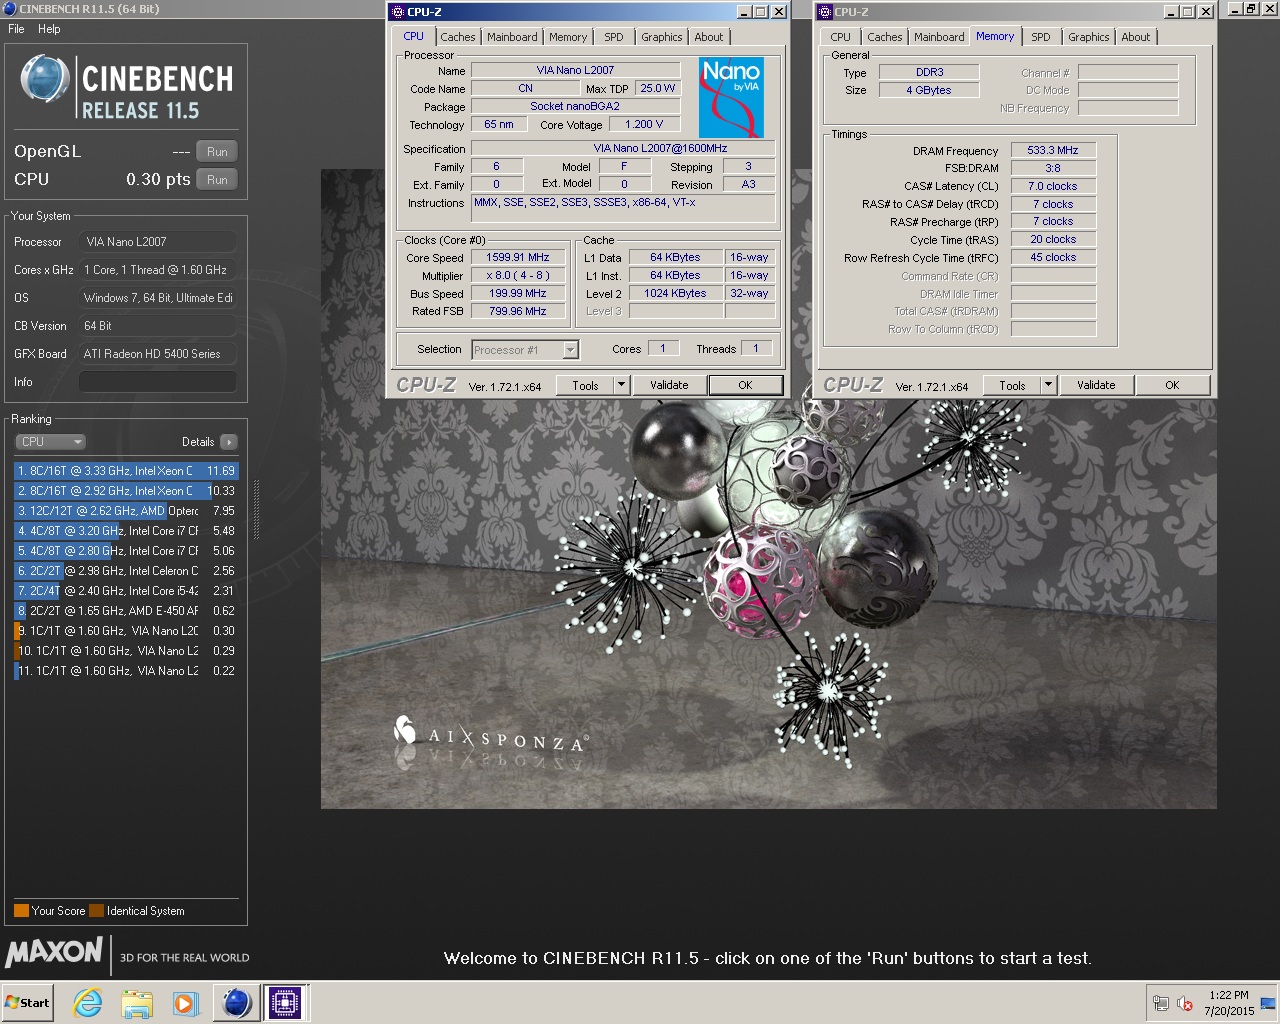Expand Tools dropdown arrow in right CPU-Z
Image resolution: width=1280 pixels, height=1024 pixels.
(x=1048, y=385)
